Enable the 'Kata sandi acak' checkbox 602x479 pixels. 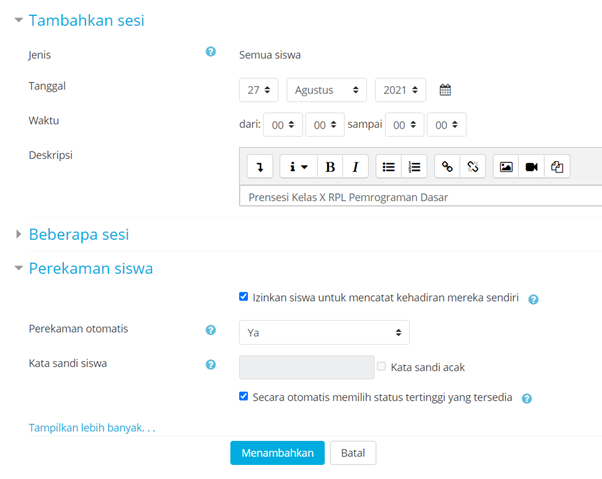[x=381, y=367]
